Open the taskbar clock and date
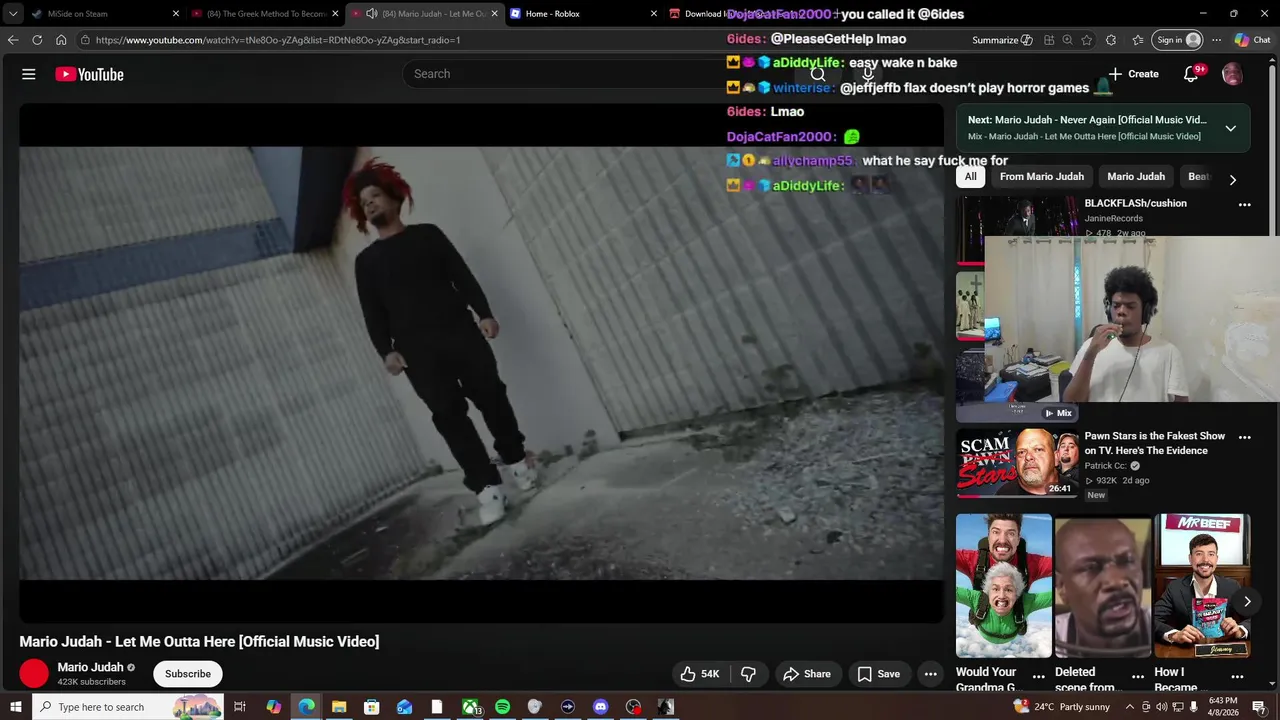The height and width of the screenshot is (720, 1280). pyautogui.click(x=1223, y=707)
